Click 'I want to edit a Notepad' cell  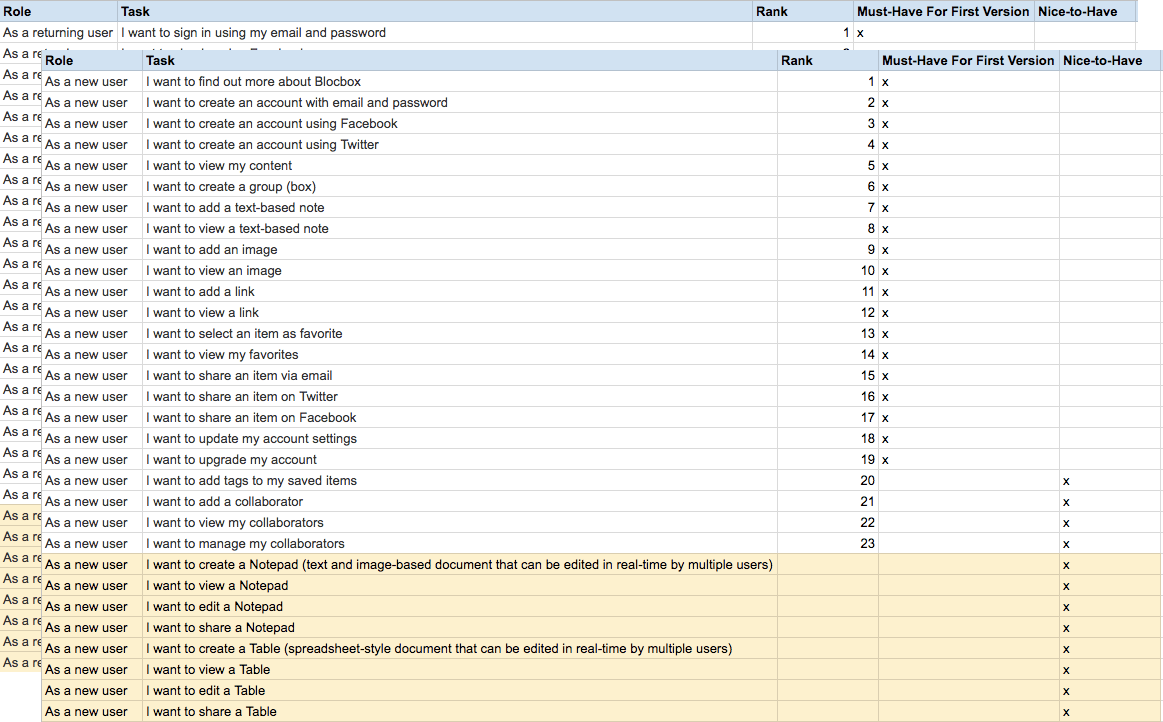(460, 607)
